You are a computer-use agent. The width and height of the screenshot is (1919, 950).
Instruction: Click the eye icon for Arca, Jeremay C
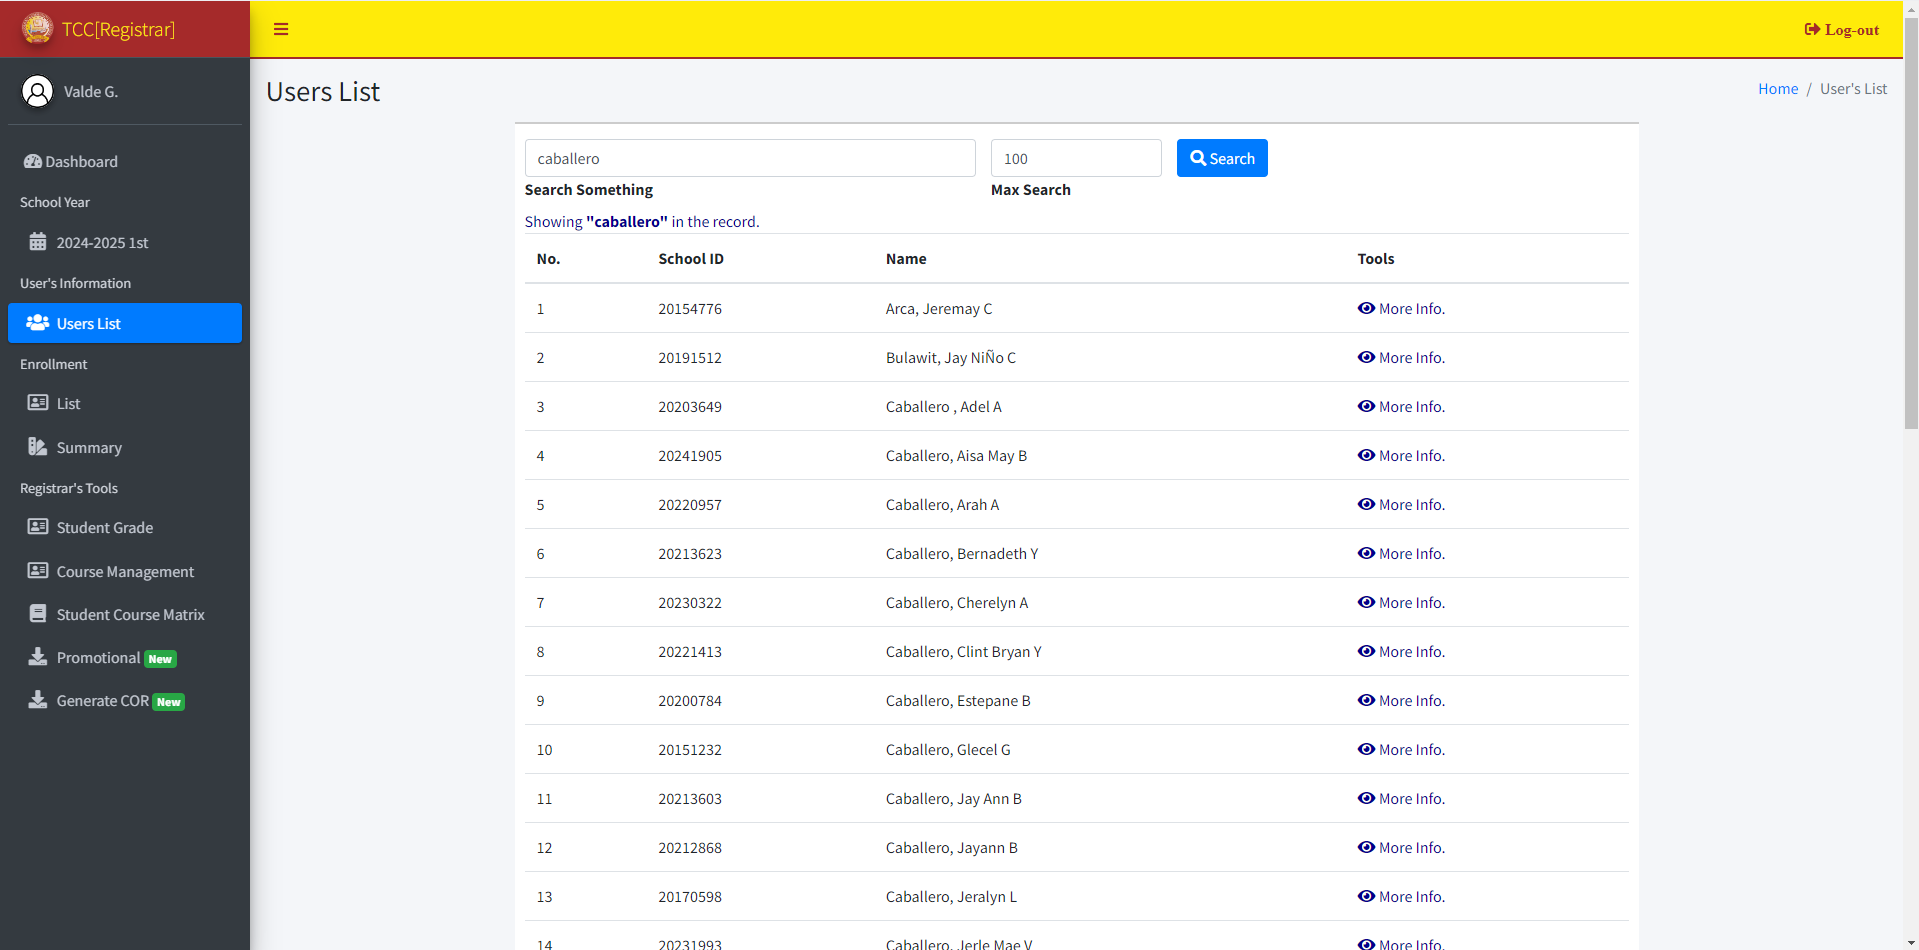(x=1366, y=308)
